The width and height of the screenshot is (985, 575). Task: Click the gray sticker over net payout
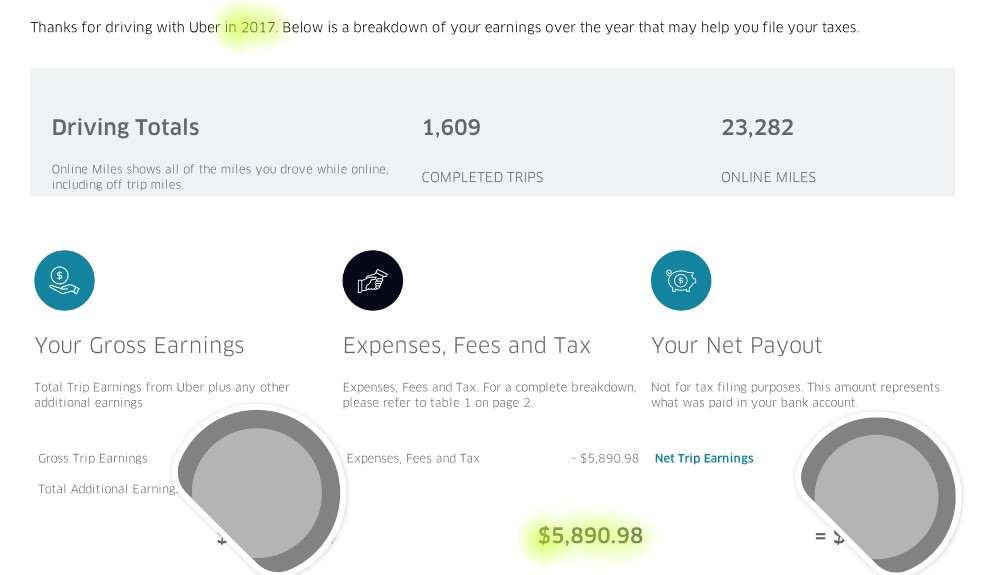[x=877, y=495]
